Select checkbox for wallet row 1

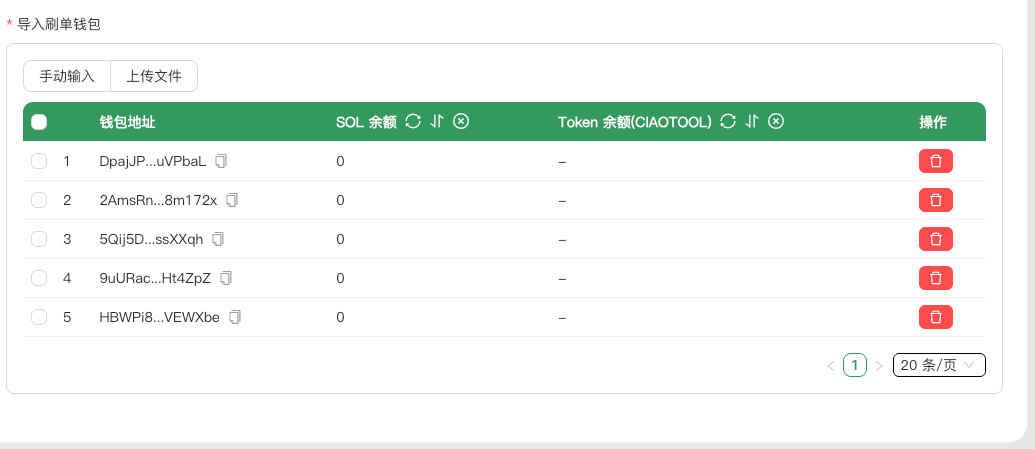(x=39, y=161)
